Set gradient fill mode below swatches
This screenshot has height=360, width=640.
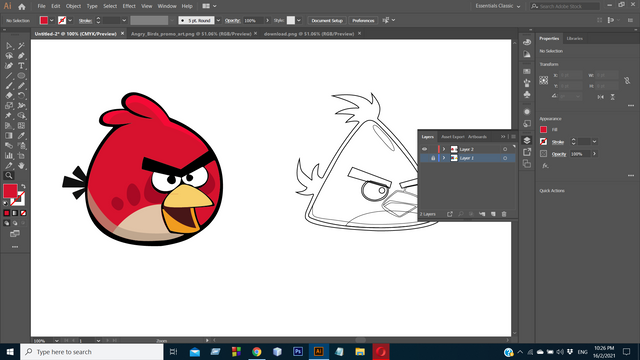[x=15, y=213]
